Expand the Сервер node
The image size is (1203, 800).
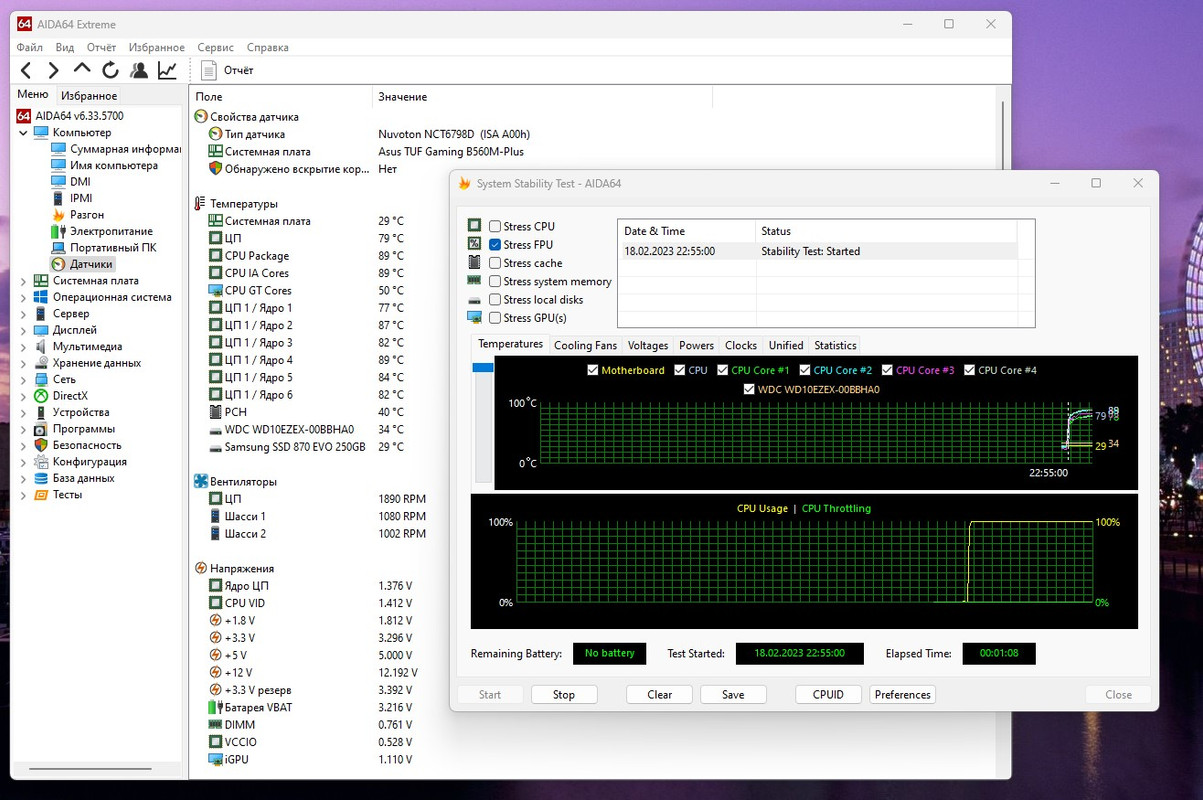point(25,313)
